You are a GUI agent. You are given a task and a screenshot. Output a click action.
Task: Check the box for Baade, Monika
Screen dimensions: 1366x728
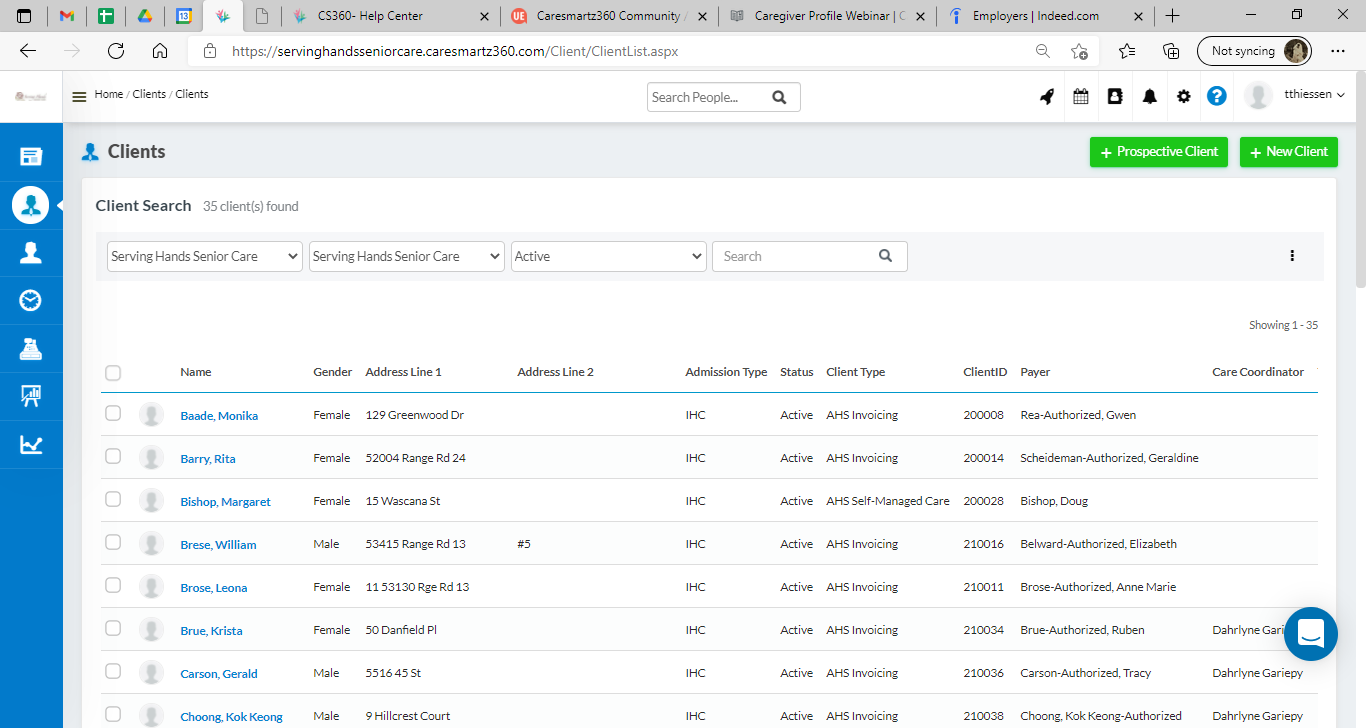113,414
